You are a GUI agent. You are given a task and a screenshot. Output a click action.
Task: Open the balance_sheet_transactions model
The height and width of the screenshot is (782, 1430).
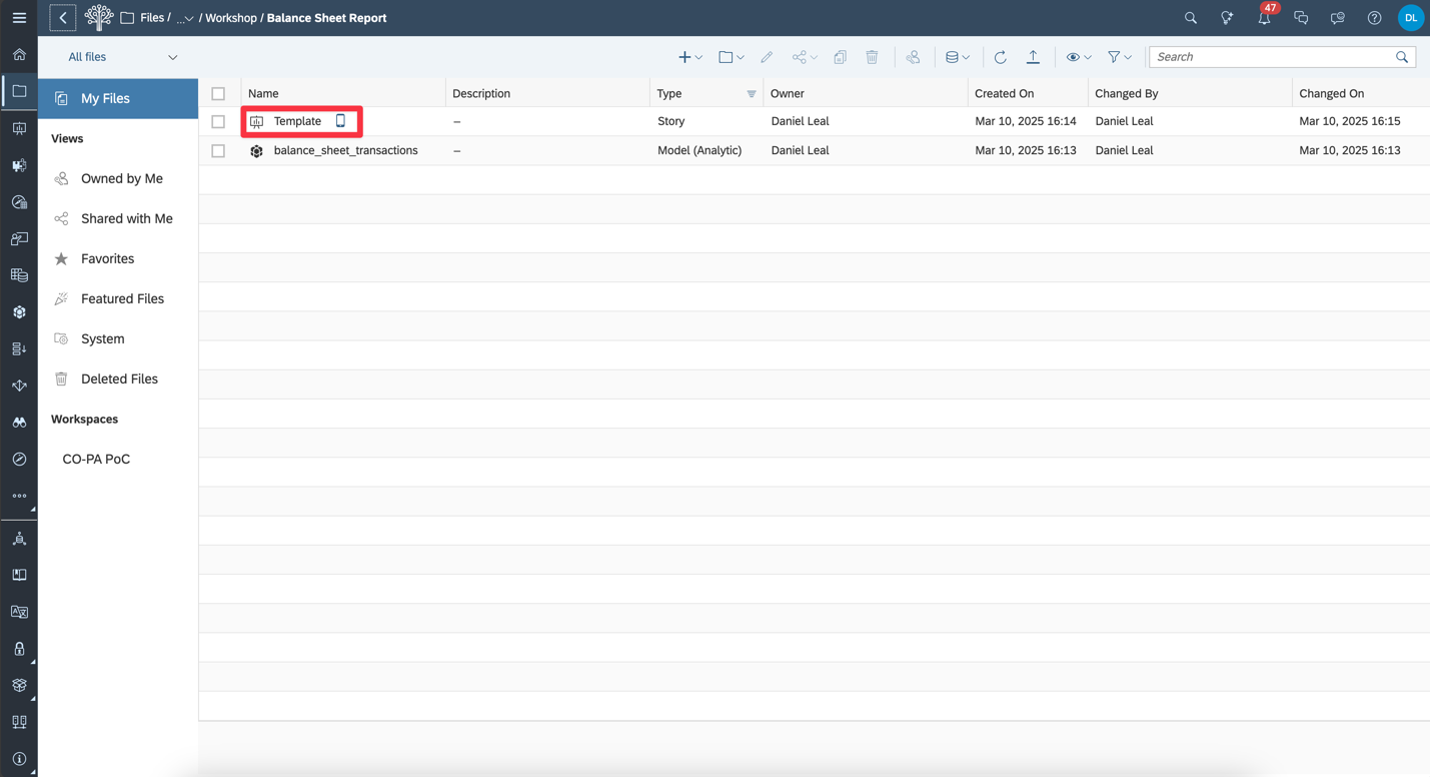coord(346,150)
